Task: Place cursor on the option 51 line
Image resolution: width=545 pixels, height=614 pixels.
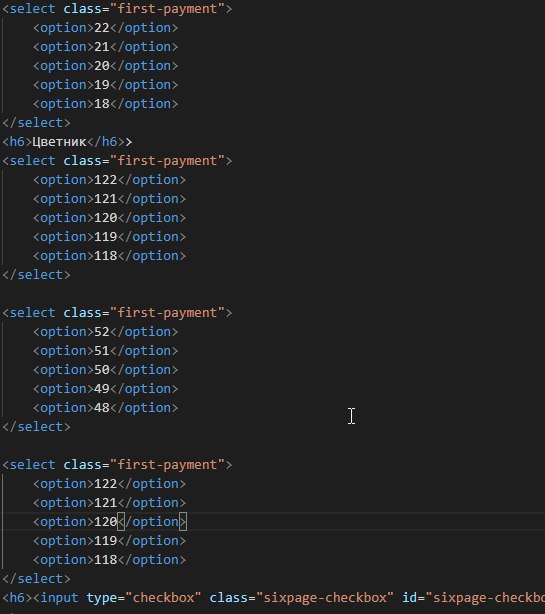Action: pyautogui.click(x=106, y=351)
